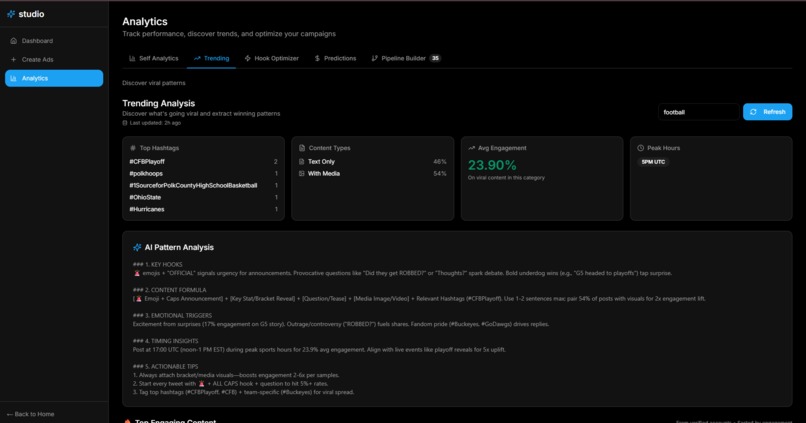Click the Text Only file icon

pyautogui.click(x=302, y=161)
